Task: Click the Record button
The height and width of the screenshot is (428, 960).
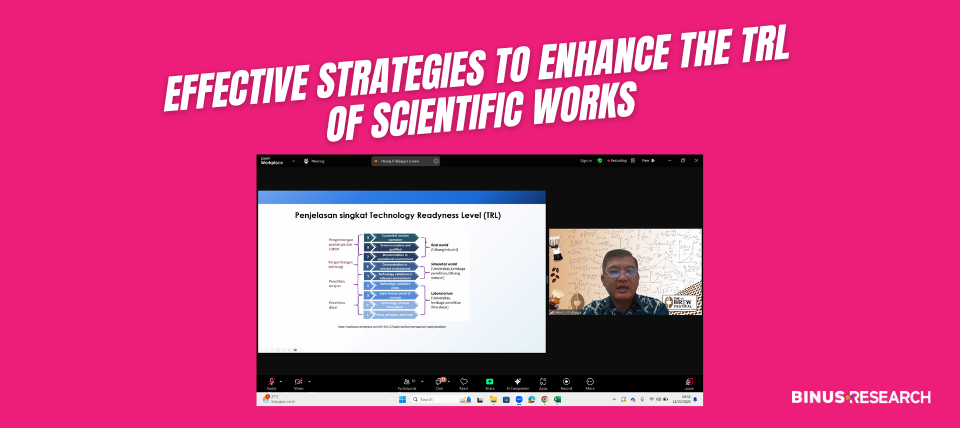Action: pyautogui.click(x=566, y=382)
